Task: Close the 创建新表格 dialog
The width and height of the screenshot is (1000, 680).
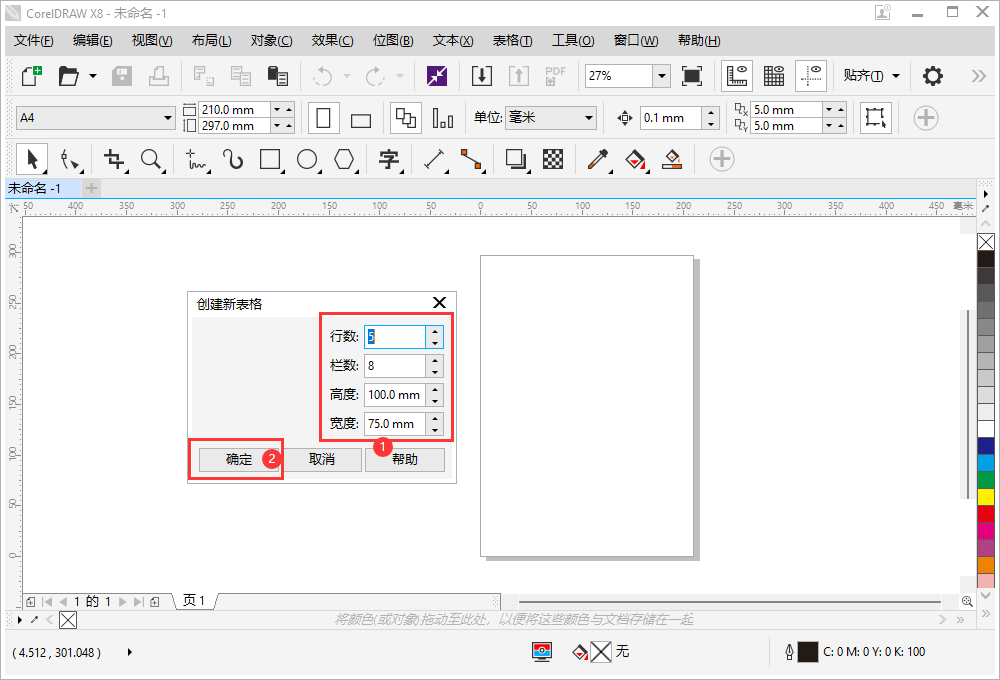Action: click(439, 302)
